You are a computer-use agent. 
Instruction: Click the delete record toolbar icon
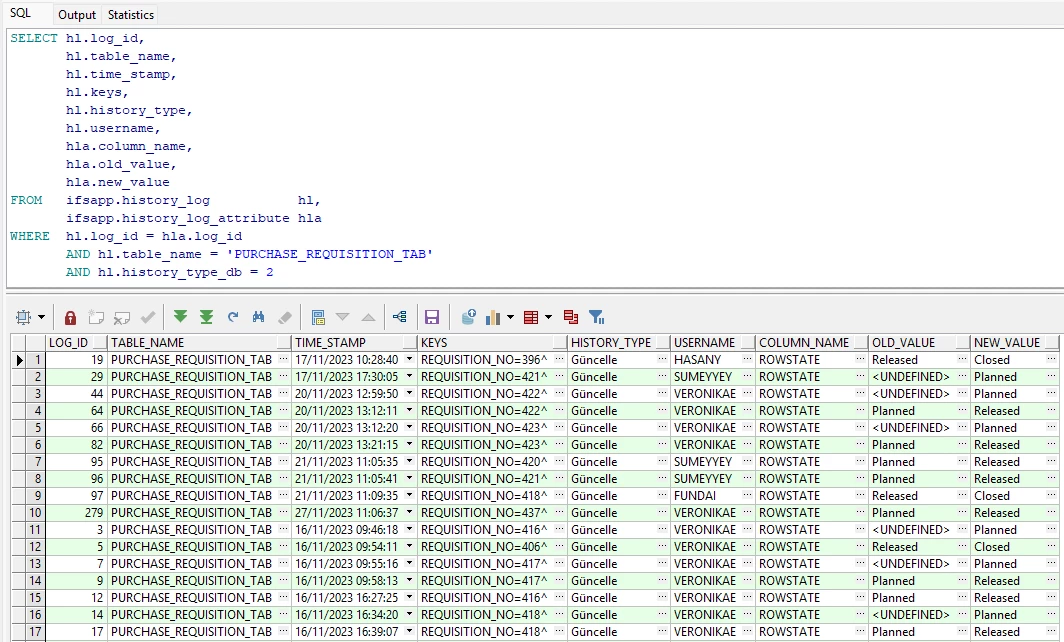(122, 318)
